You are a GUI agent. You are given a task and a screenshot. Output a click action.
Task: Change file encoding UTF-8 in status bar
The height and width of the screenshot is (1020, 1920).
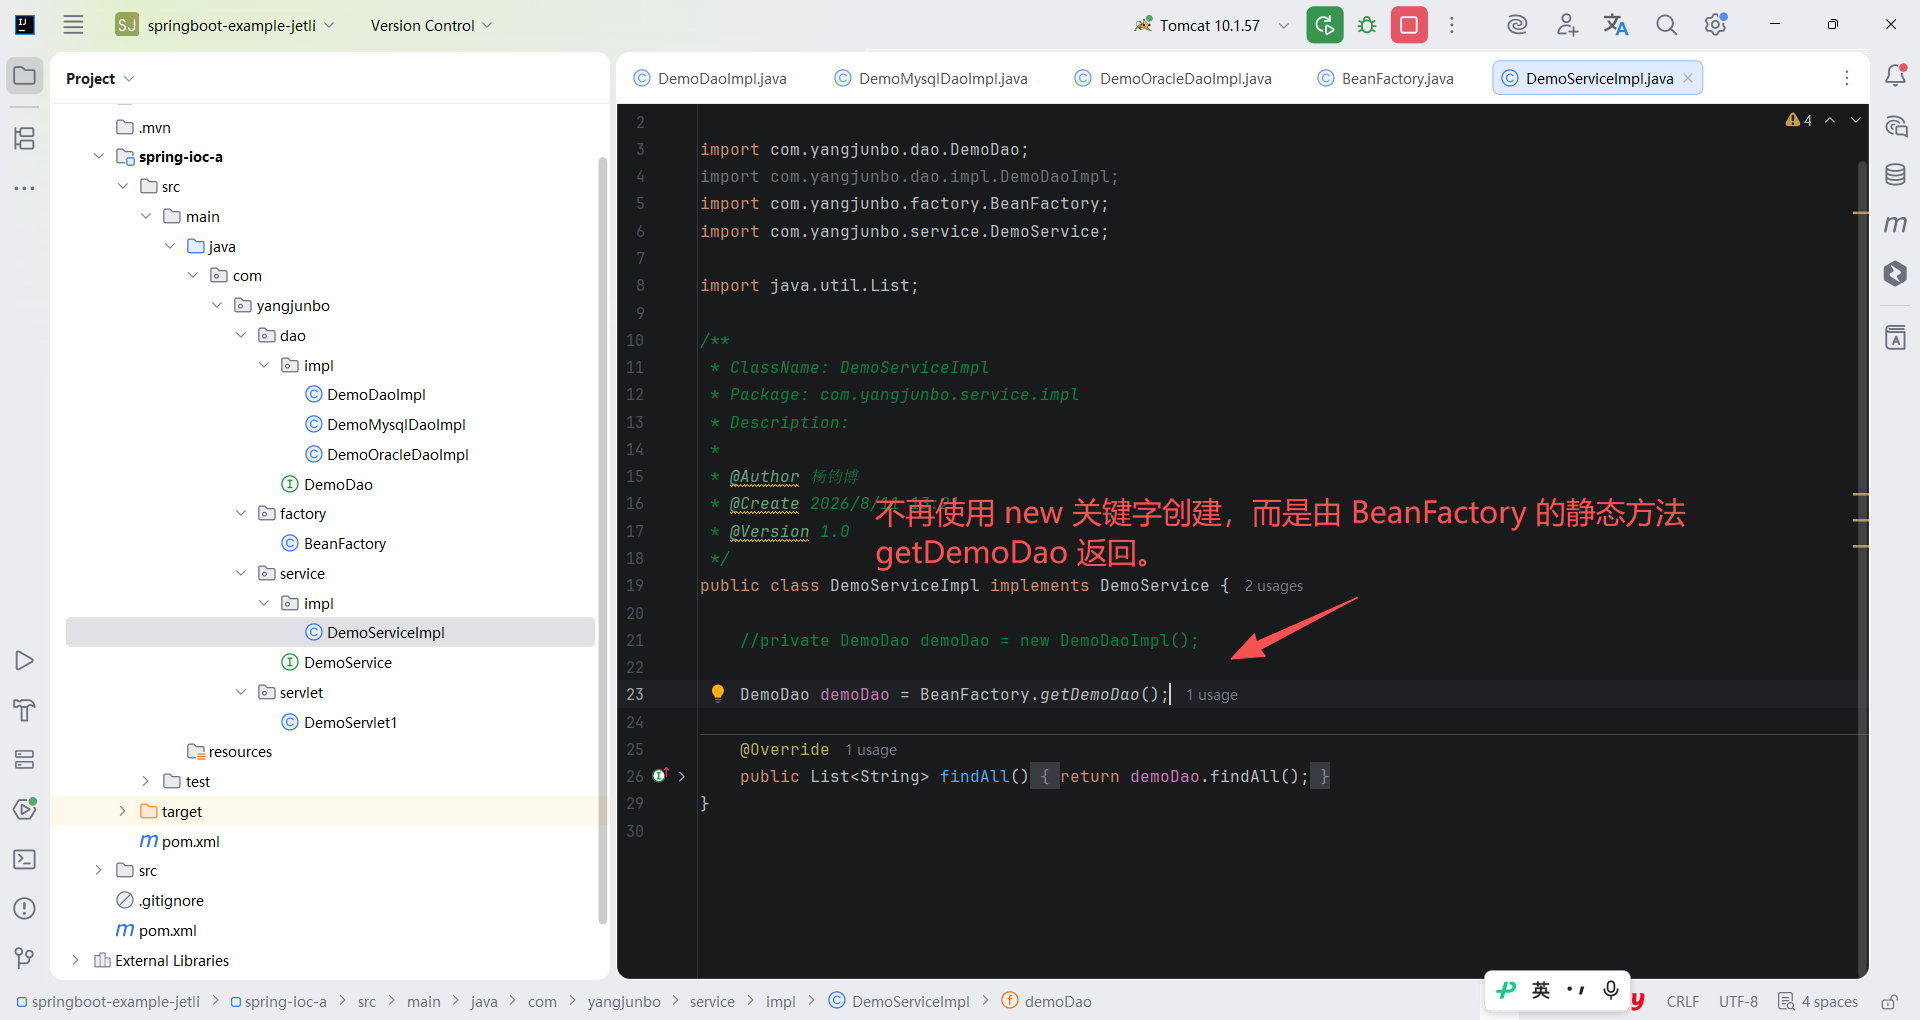point(1738,1002)
